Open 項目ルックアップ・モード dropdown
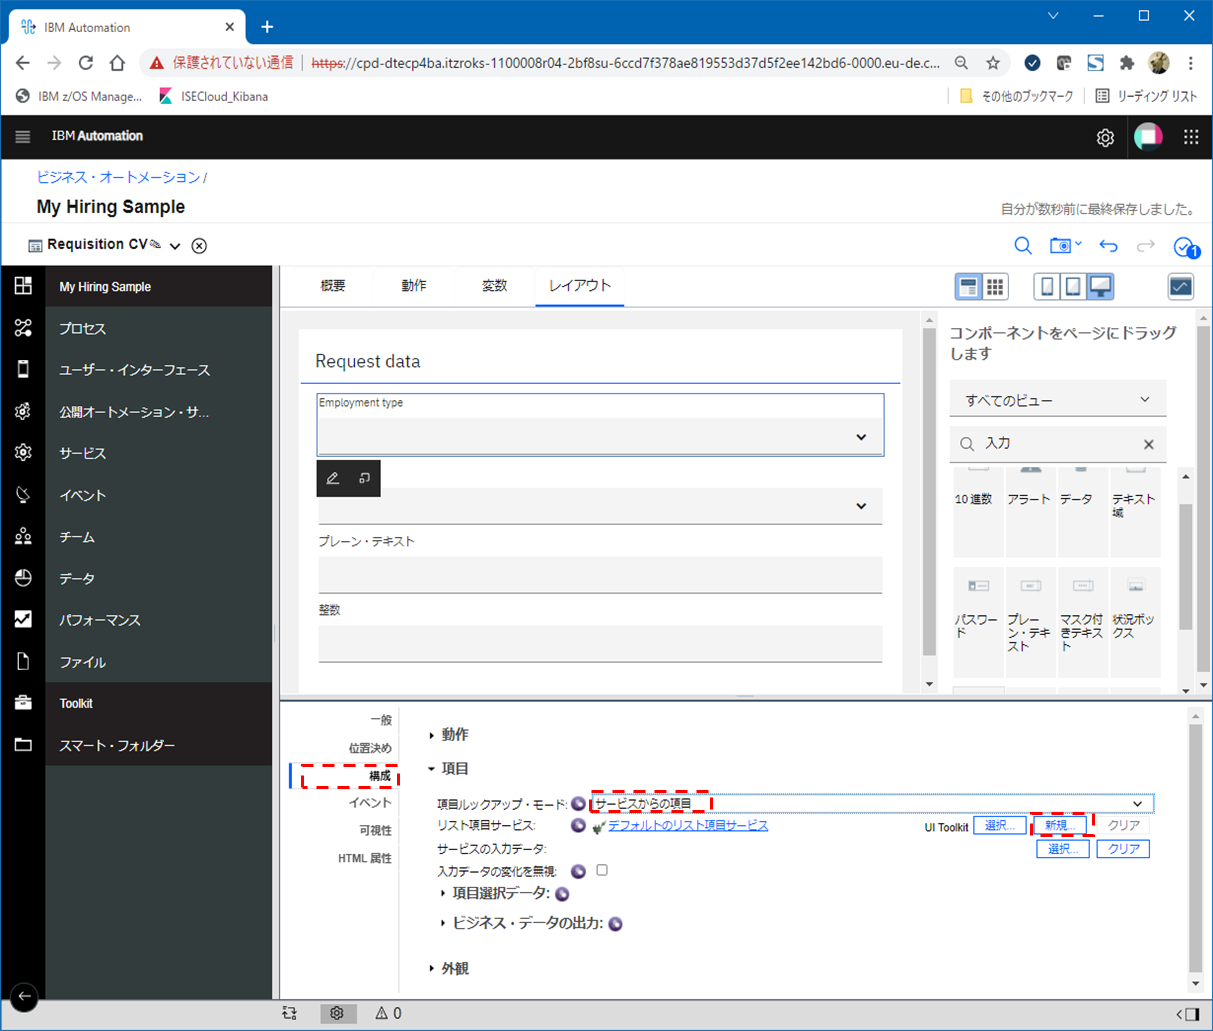This screenshot has height=1031, width=1213. click(872, 803)
